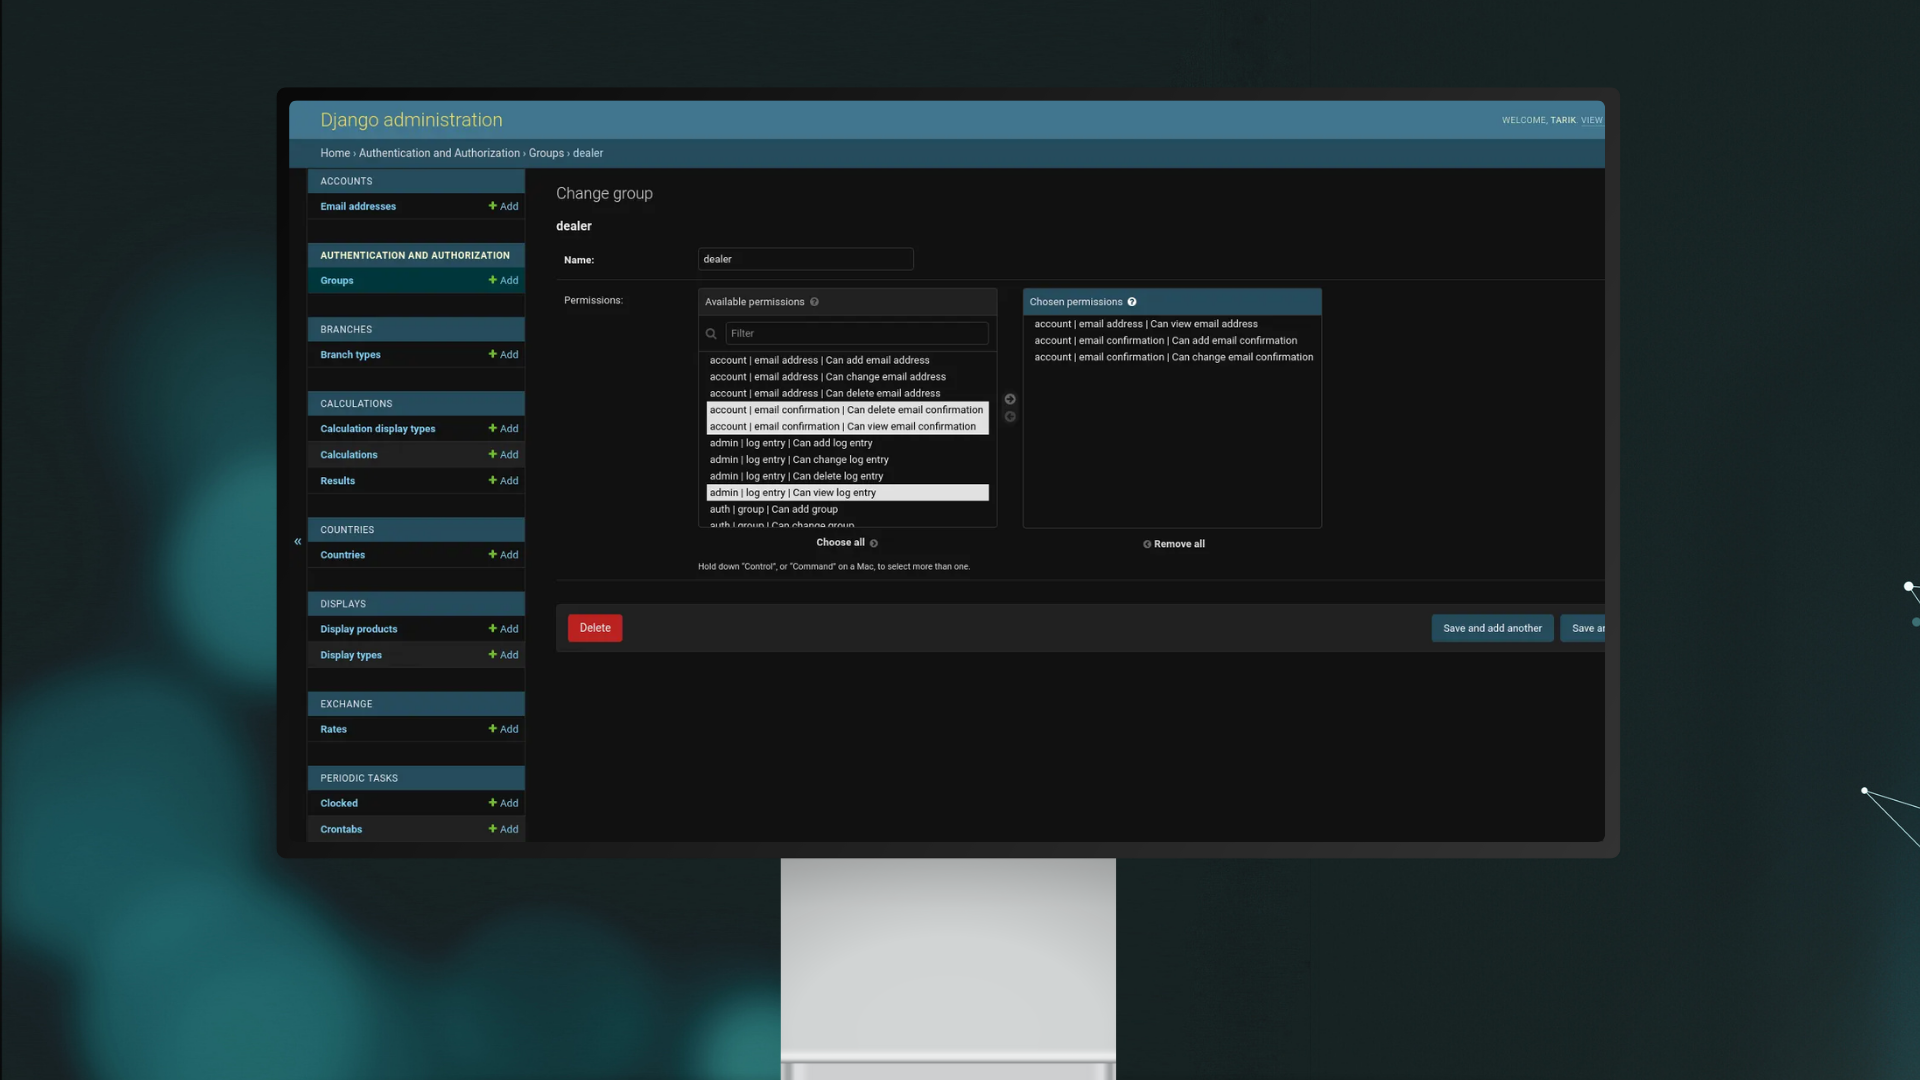Select 'Can change email address' permission
Viewport: 1920px width, 1080px height.
click(x=847, y=377)
